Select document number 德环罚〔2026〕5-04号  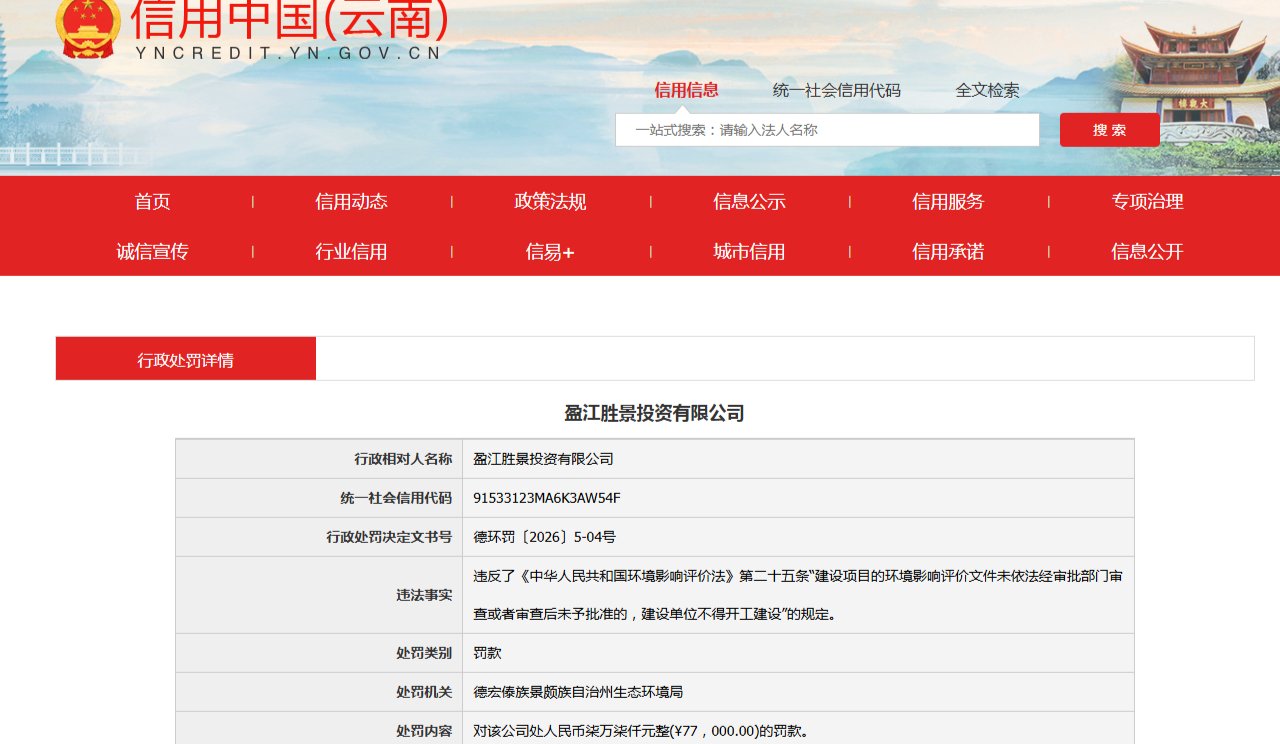tap(544, 537)
